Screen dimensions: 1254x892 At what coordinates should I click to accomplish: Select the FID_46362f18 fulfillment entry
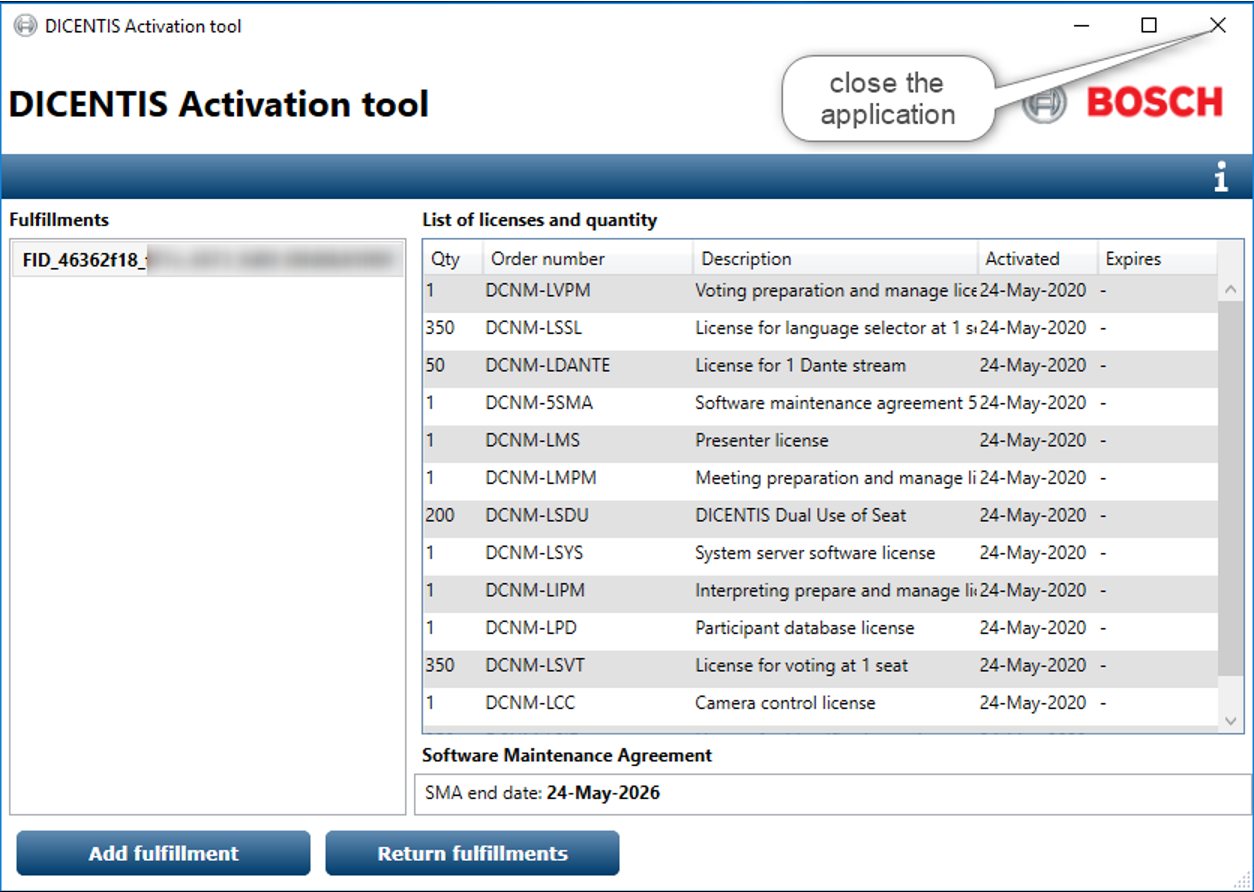[x=207, y=260]
